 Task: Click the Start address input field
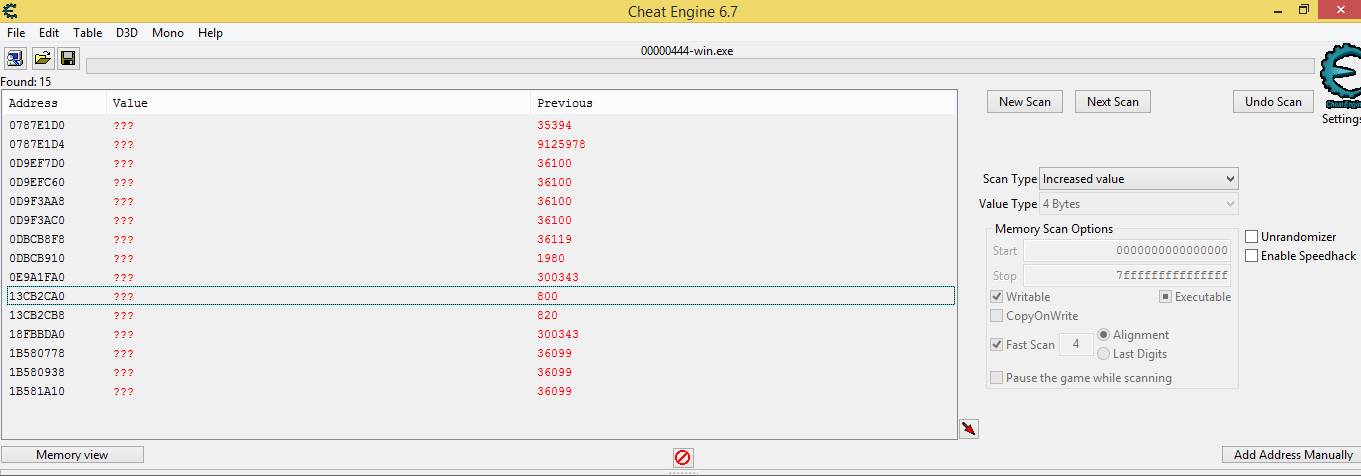point(1127,250)
